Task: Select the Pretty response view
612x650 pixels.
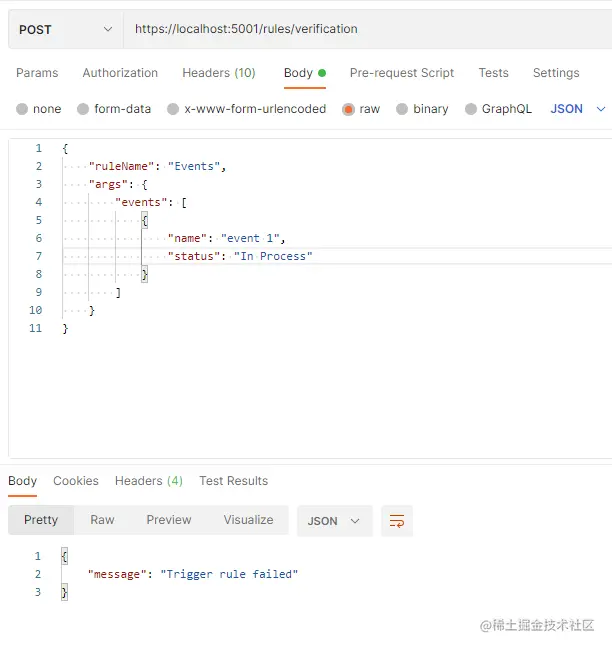Action: click(41, 520)
